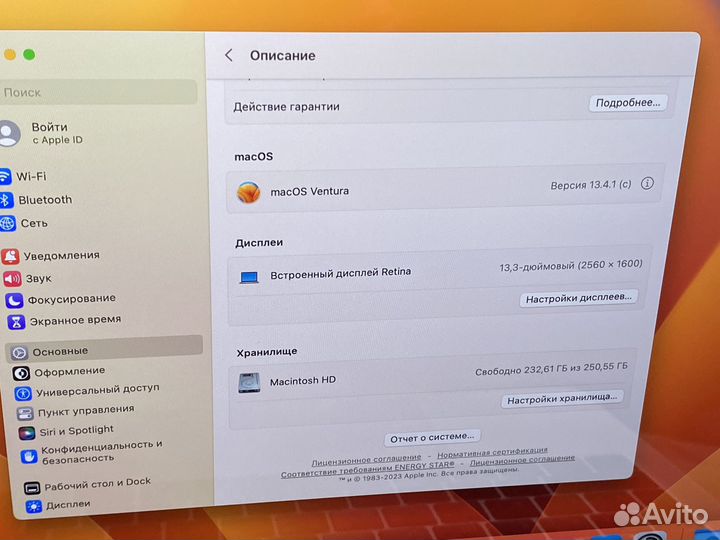The height and width of the screenshot is (540, 720).
Task: Select the Bluetooth sidebar label
Action: coord(45,200)
